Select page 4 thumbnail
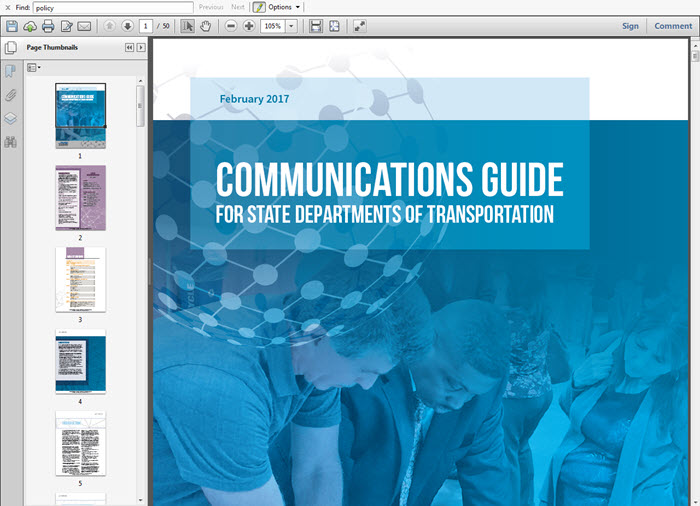This screenshot has width=700, height=506. (80, 362)
